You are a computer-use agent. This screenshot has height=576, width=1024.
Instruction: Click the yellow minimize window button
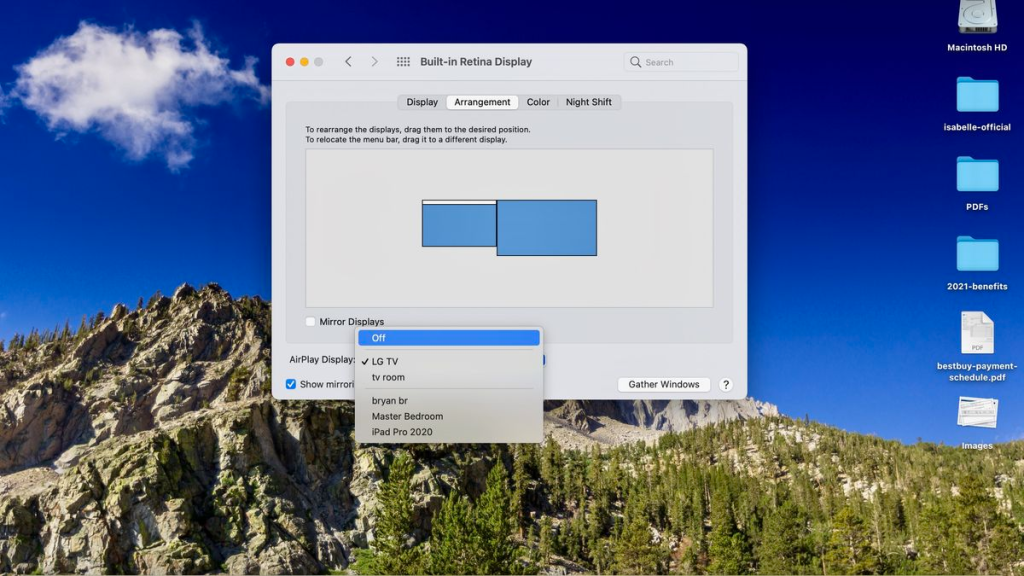click(x=304, y=62)
